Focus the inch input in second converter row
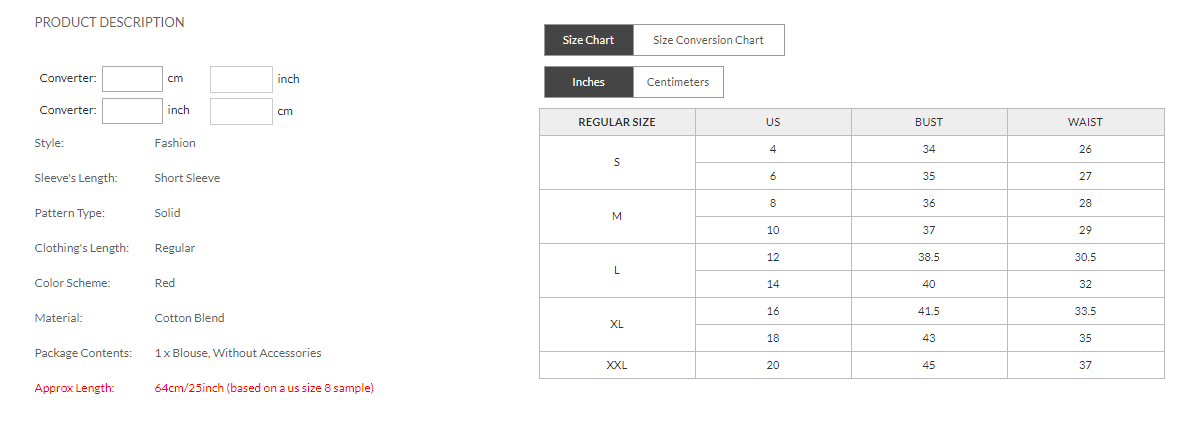Screen dimensions: 1203x427 132,110
